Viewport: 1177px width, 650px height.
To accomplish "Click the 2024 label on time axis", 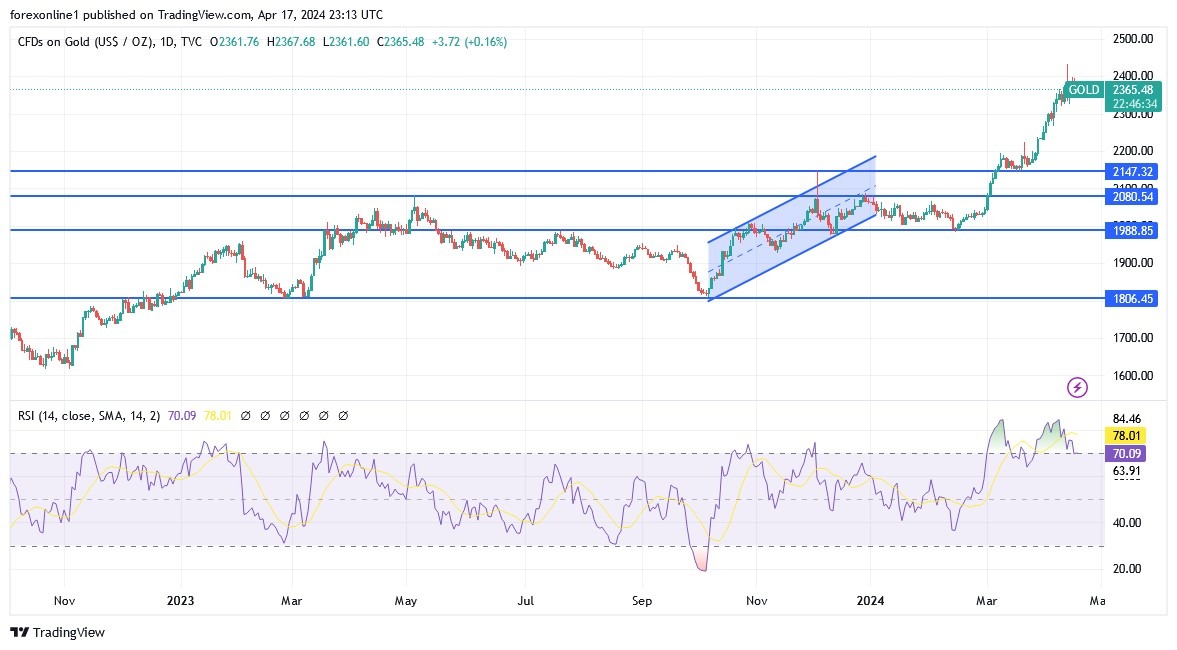I will coord(870,601).
